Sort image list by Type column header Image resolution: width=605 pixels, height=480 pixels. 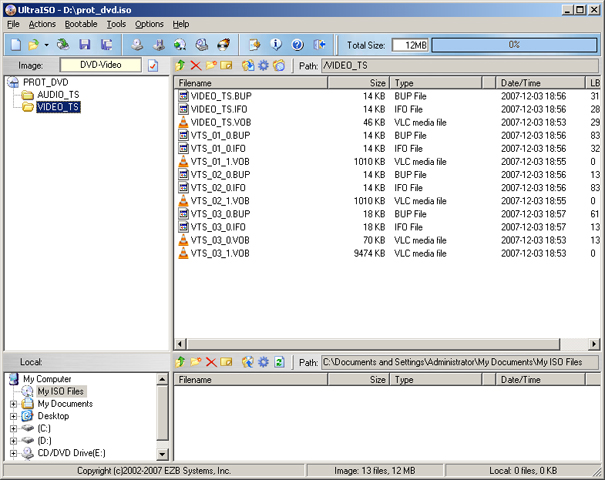point(436,83)
